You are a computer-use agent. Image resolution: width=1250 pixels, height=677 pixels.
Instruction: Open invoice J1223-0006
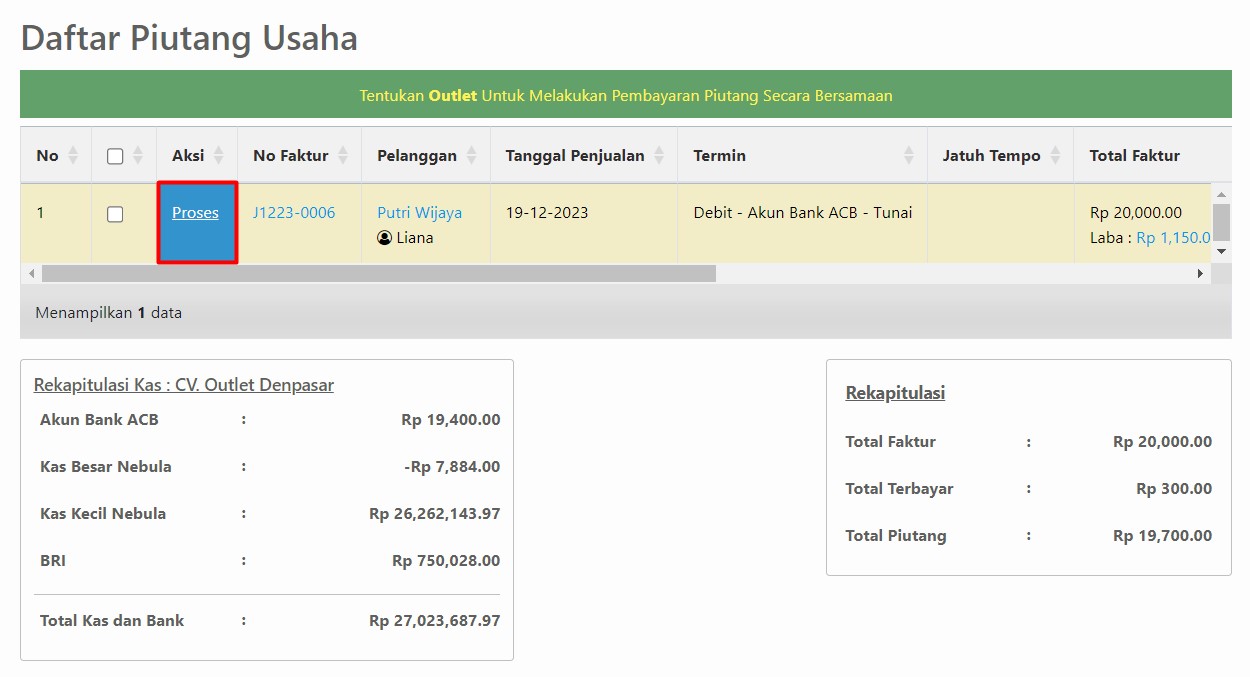294,213
